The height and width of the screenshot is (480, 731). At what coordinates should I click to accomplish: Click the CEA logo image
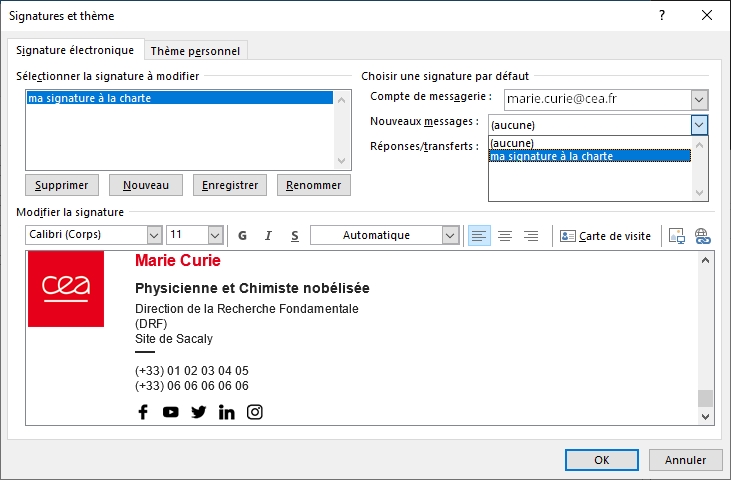(x=66, y=288)
